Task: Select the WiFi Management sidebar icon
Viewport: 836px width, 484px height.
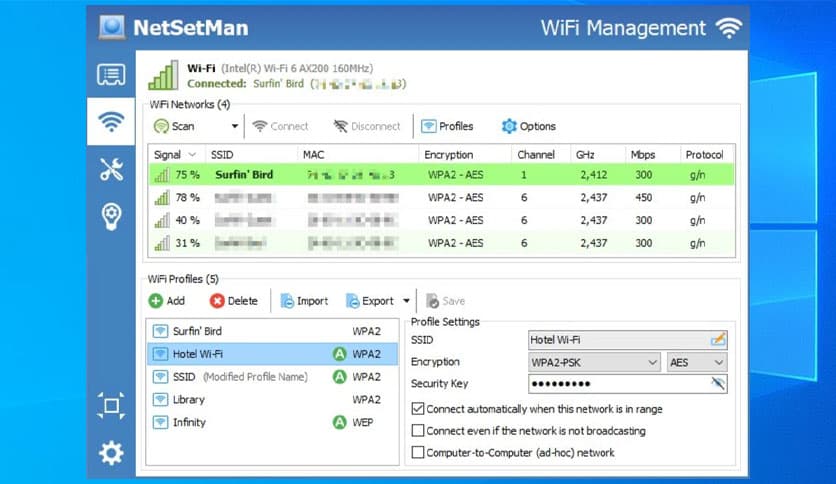Action: [x=111, y=122]
